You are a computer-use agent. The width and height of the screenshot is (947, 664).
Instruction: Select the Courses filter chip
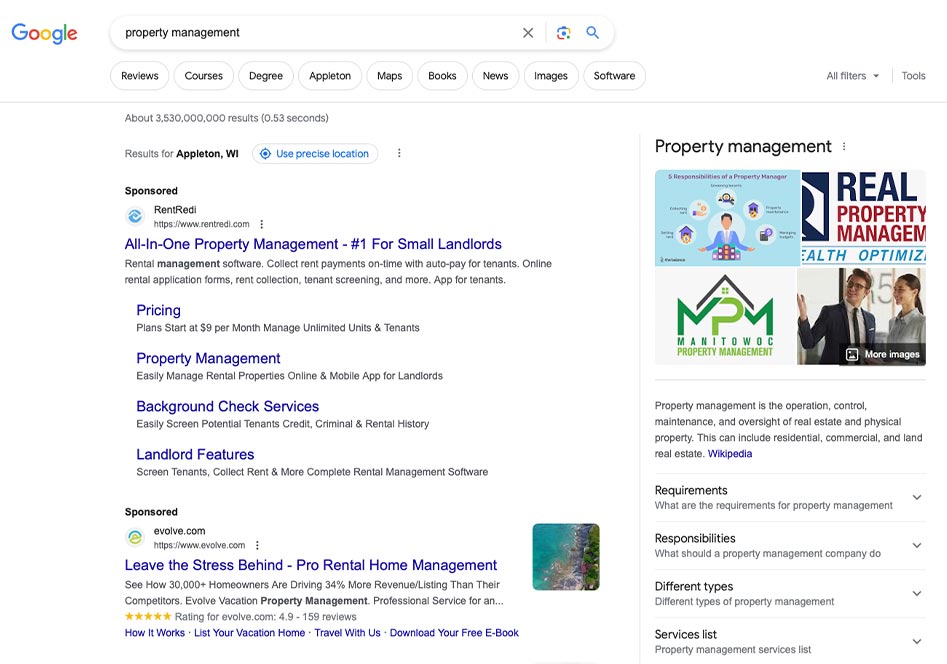(204, 76)
